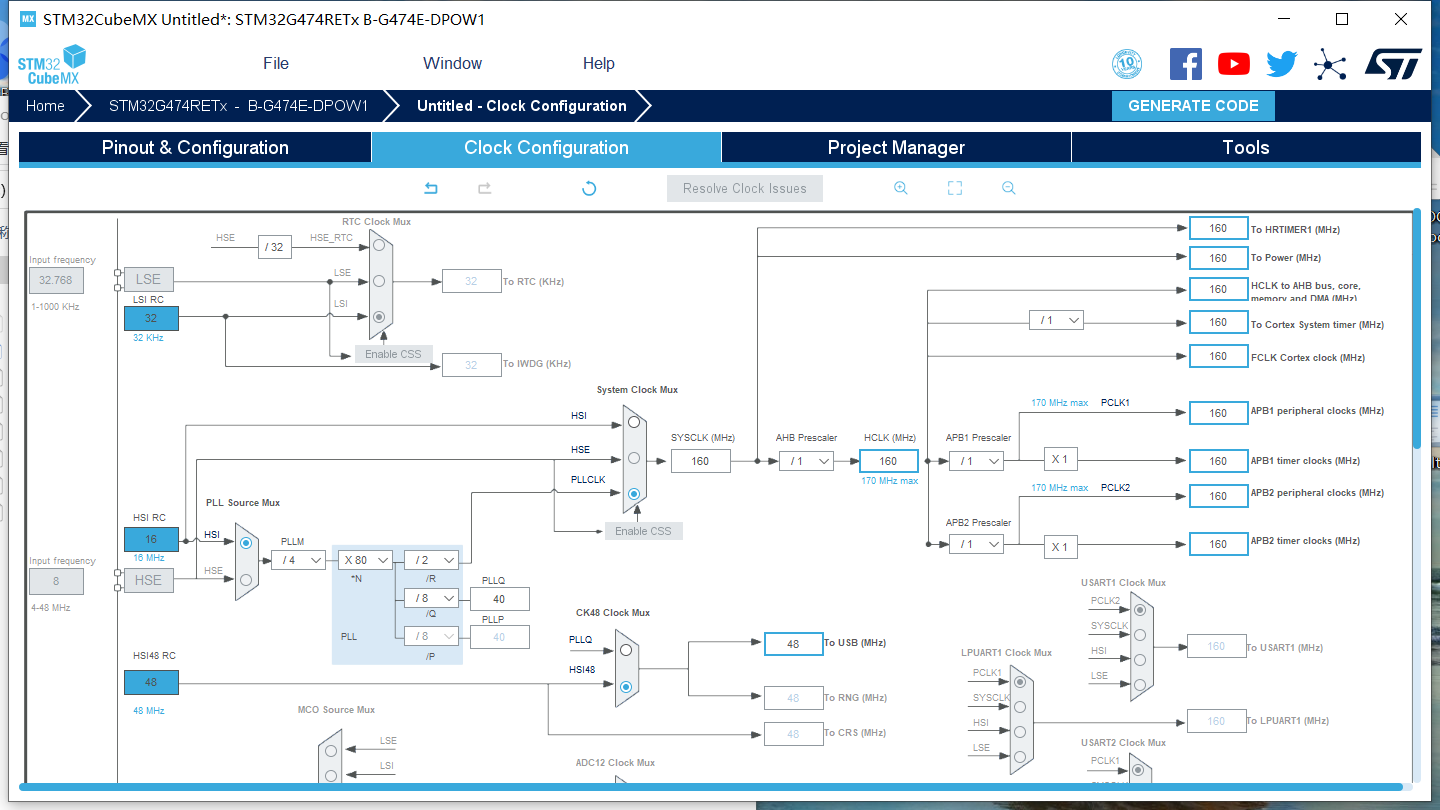
Task: Select HSI as System Clock Mux source
Action: click(634, 422)
